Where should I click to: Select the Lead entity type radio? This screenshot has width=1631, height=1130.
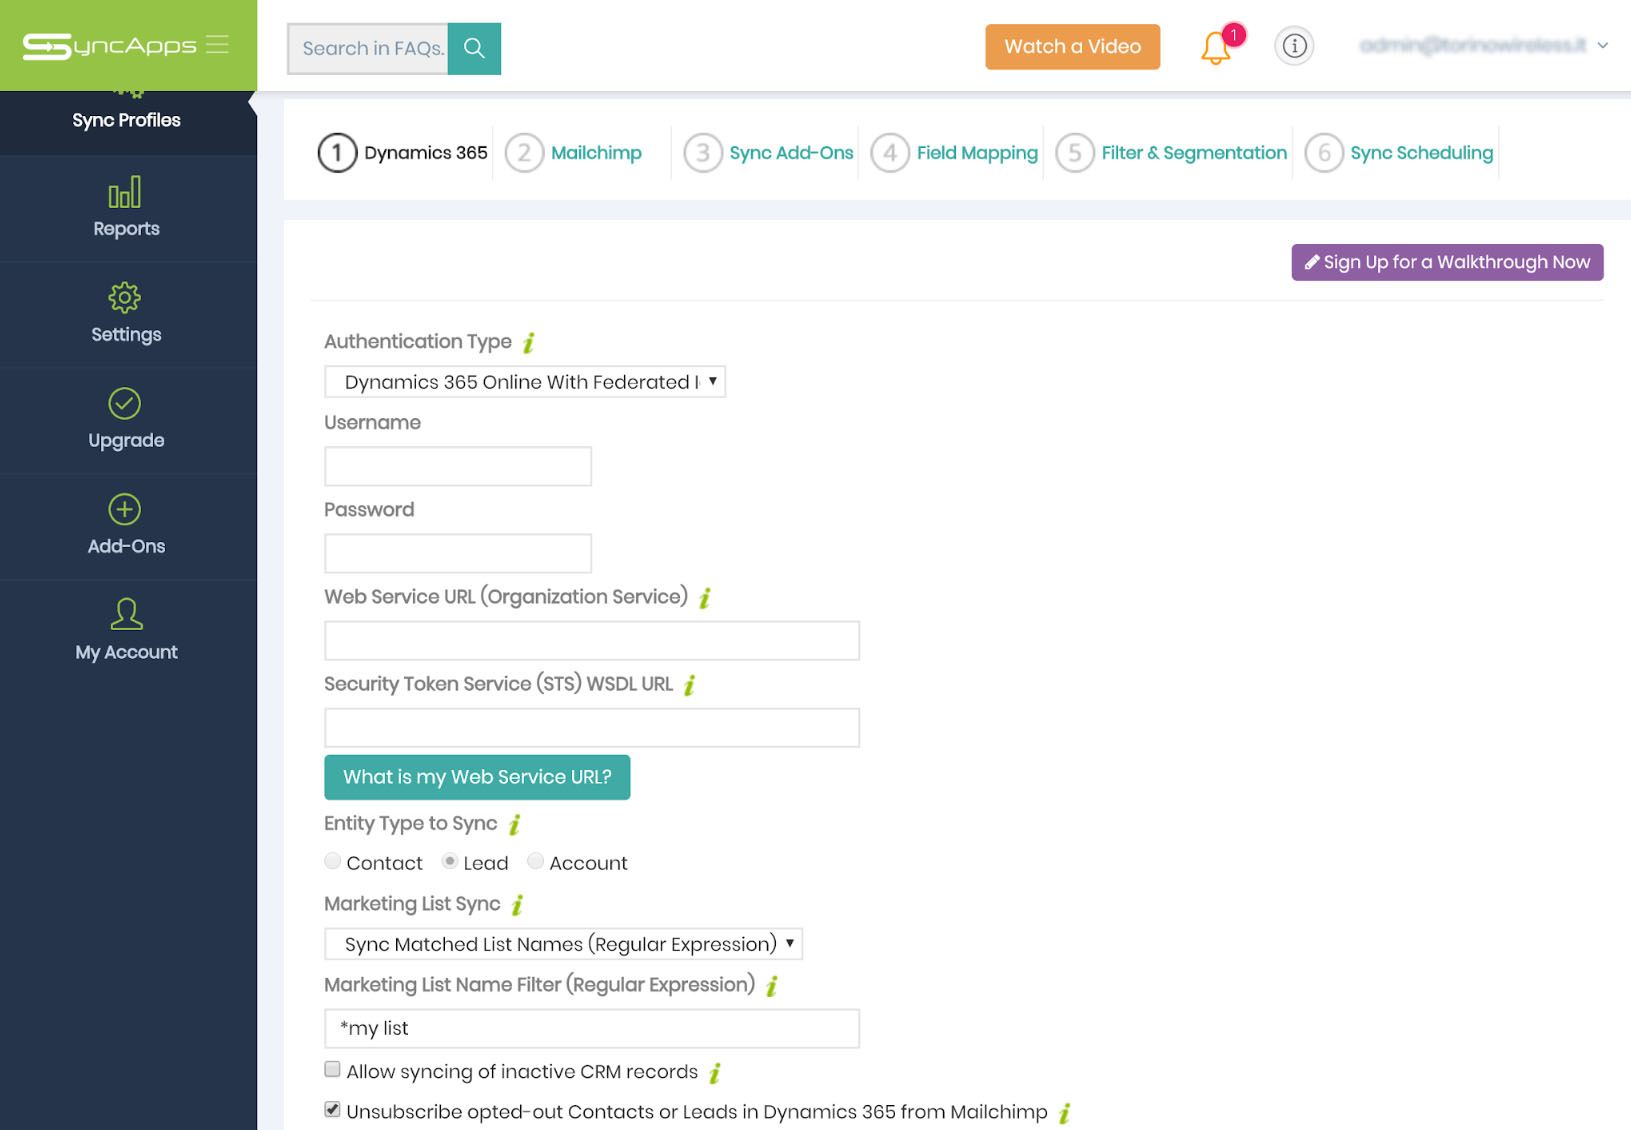[450, 861]
